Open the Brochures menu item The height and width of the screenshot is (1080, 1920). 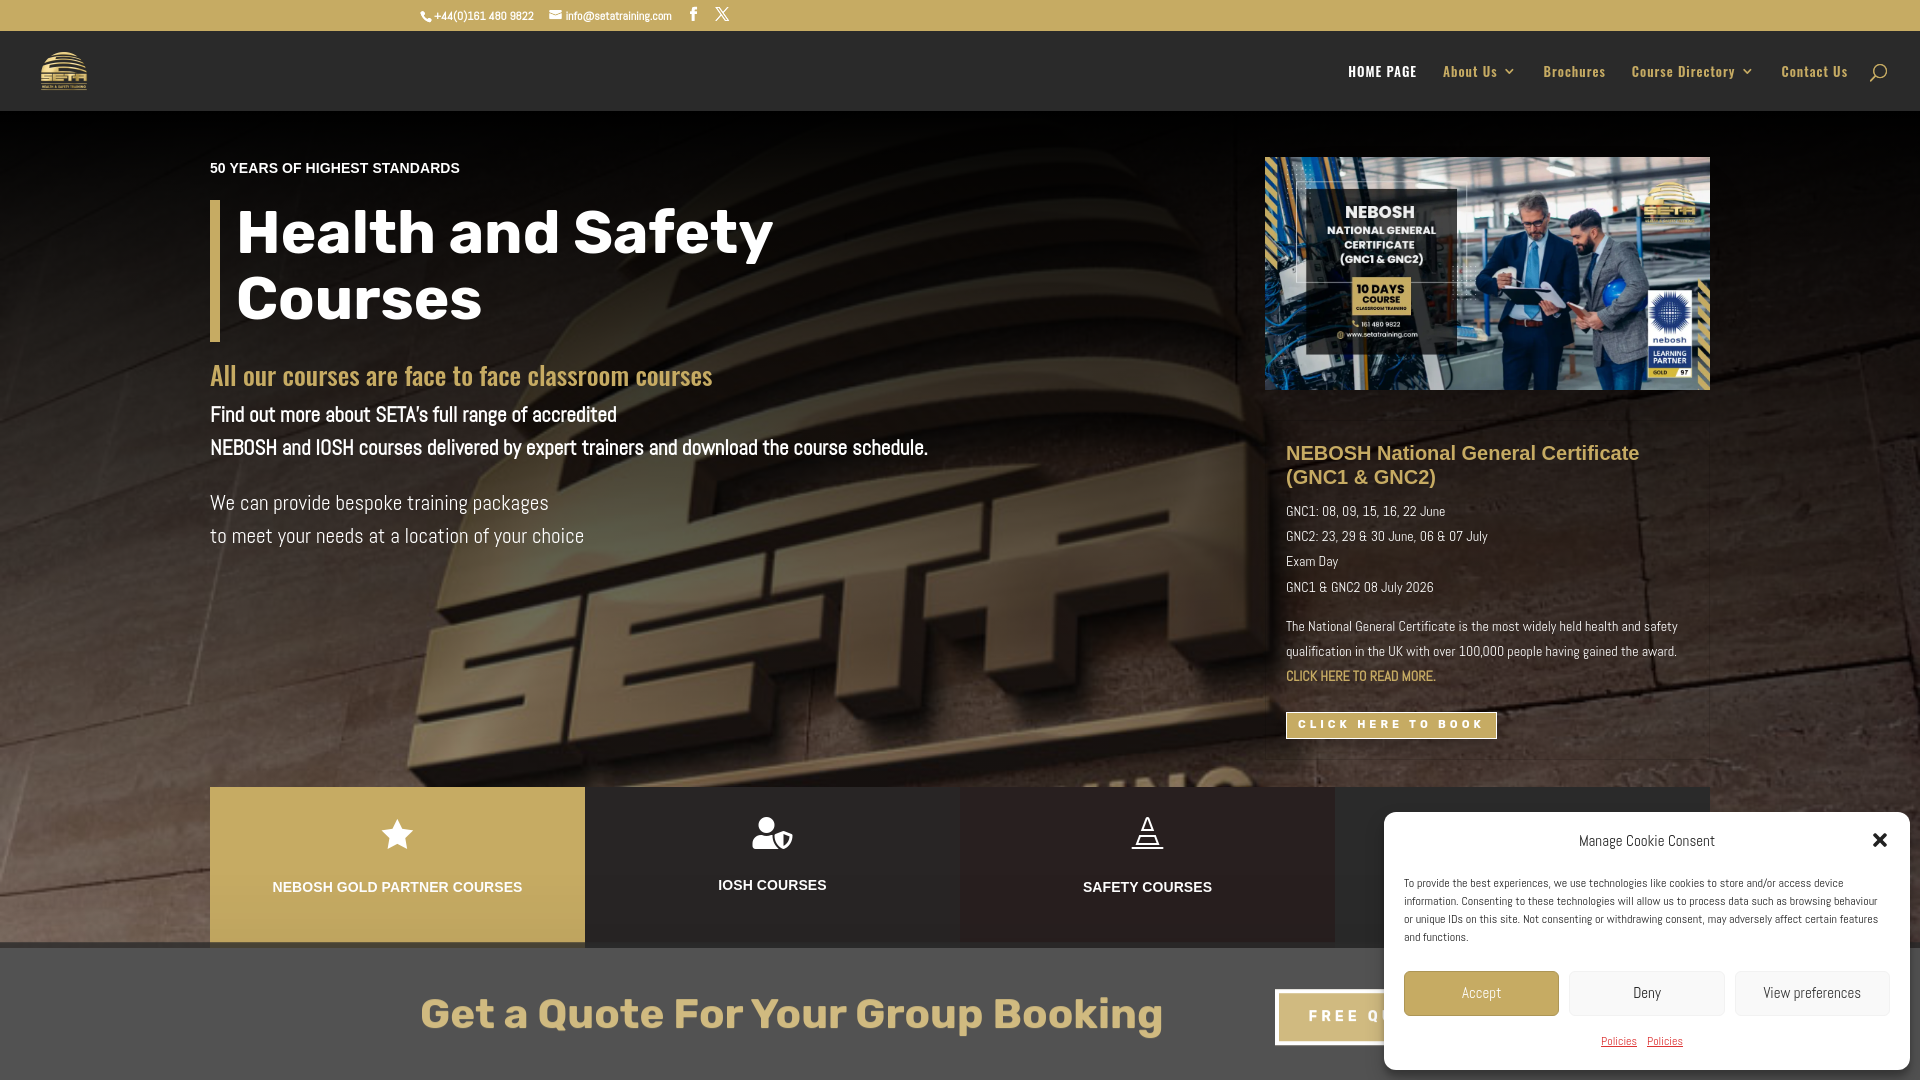(x=1574, y=71)
